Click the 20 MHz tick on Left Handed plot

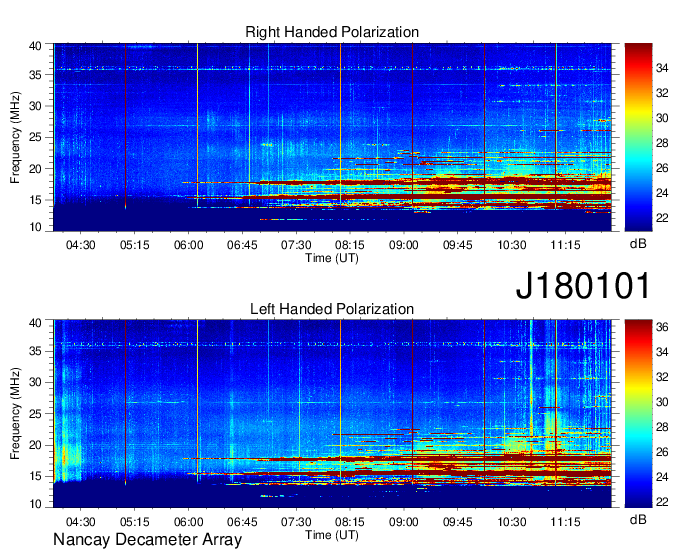click(x=36, y=445)
